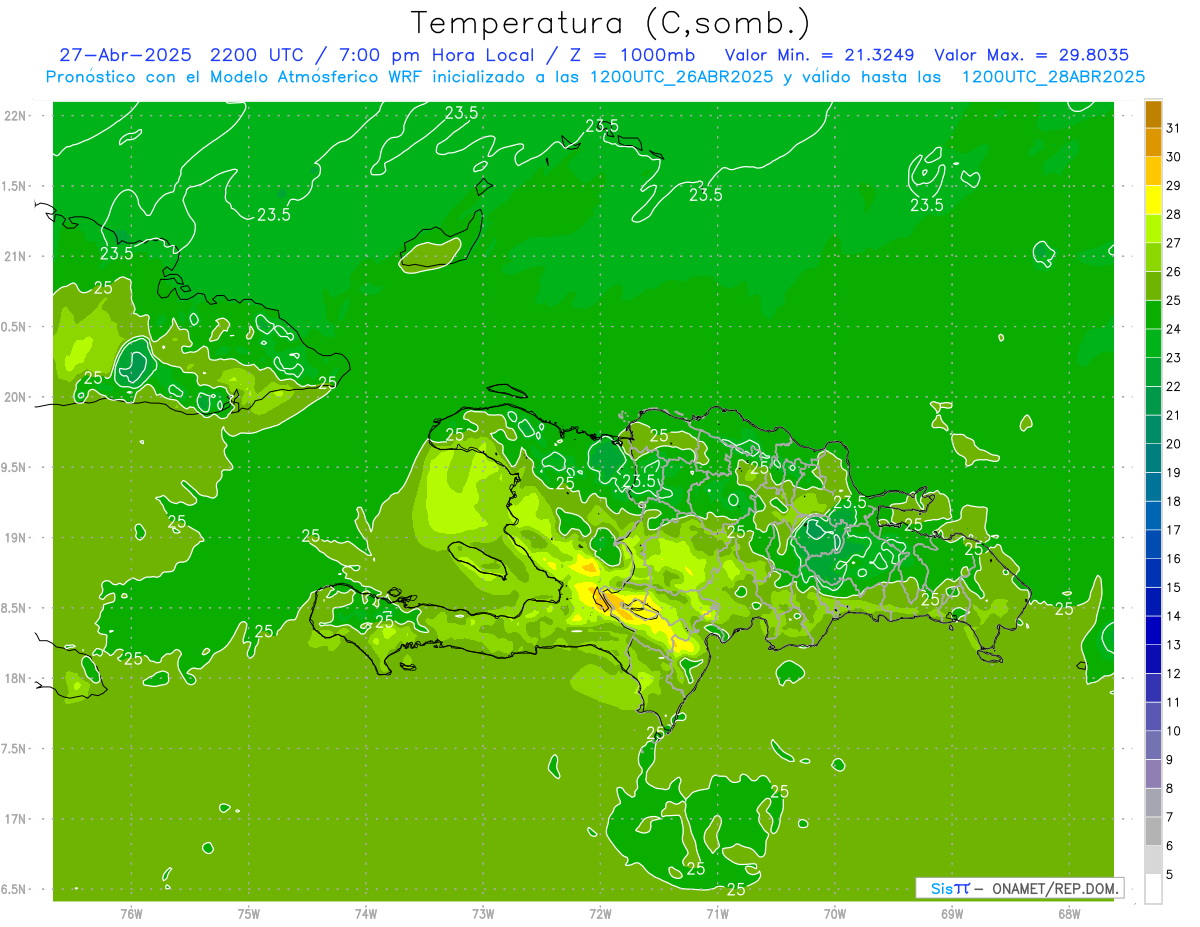Click the latitude label '19N'
The width and height of the screenshot is (1200, 927).
coord(15,538)
